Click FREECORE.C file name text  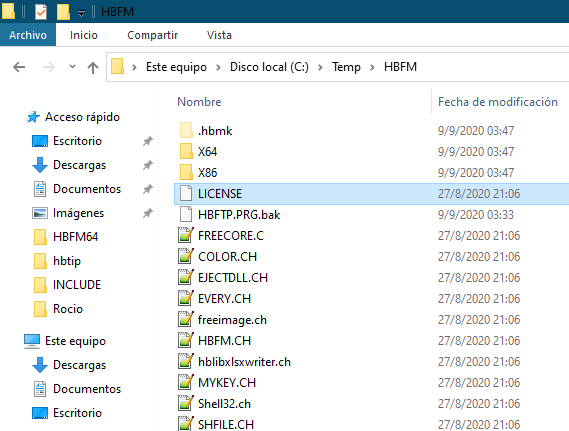(231, 236)
